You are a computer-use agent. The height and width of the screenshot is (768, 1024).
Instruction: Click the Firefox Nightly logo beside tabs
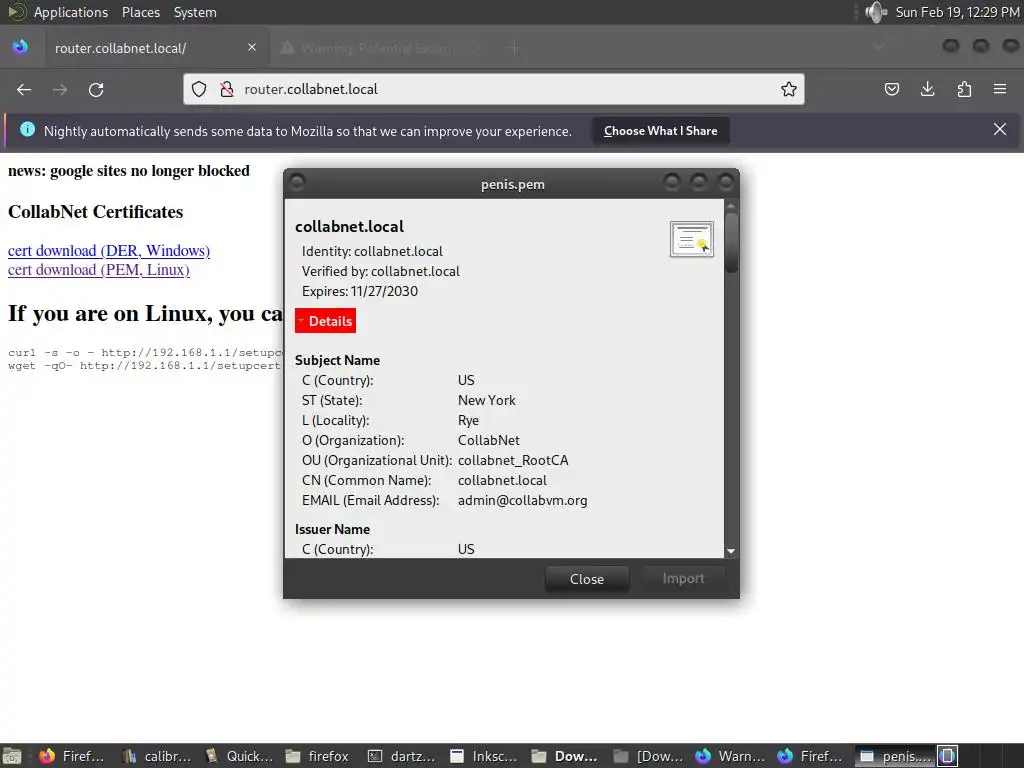coord(20,46)
